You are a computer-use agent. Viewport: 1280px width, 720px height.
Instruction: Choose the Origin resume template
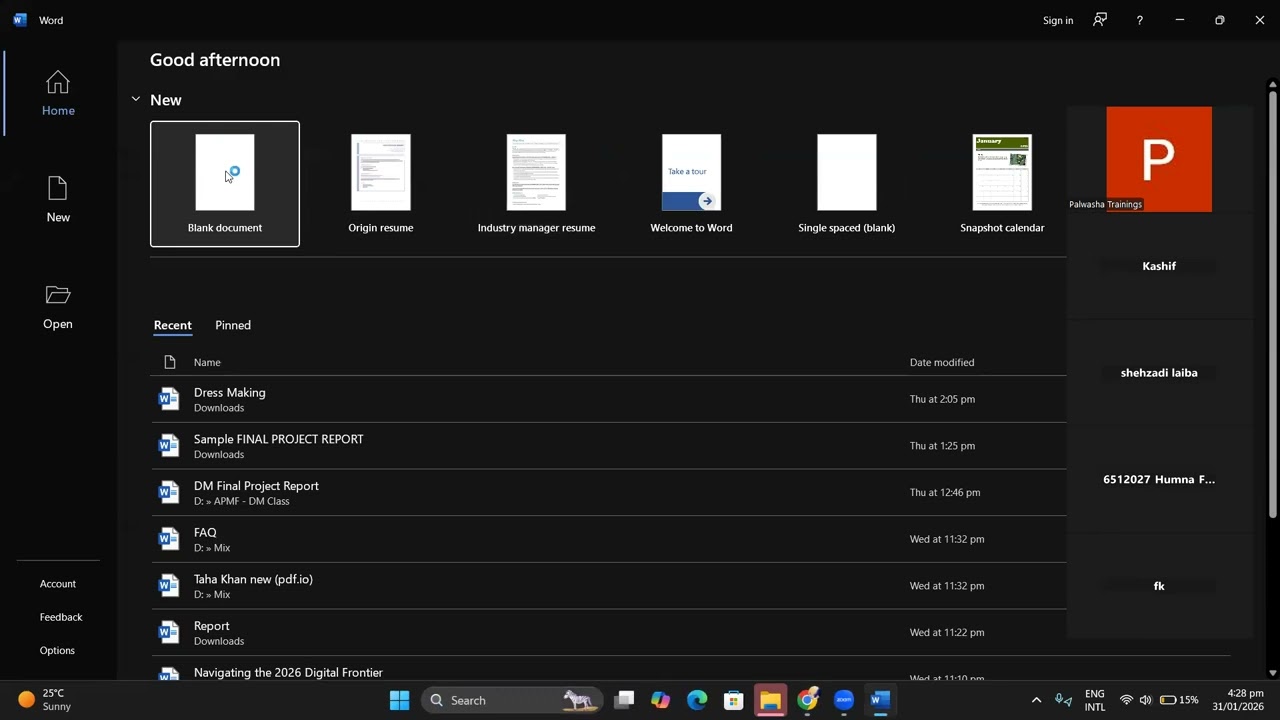pos(381,184)
